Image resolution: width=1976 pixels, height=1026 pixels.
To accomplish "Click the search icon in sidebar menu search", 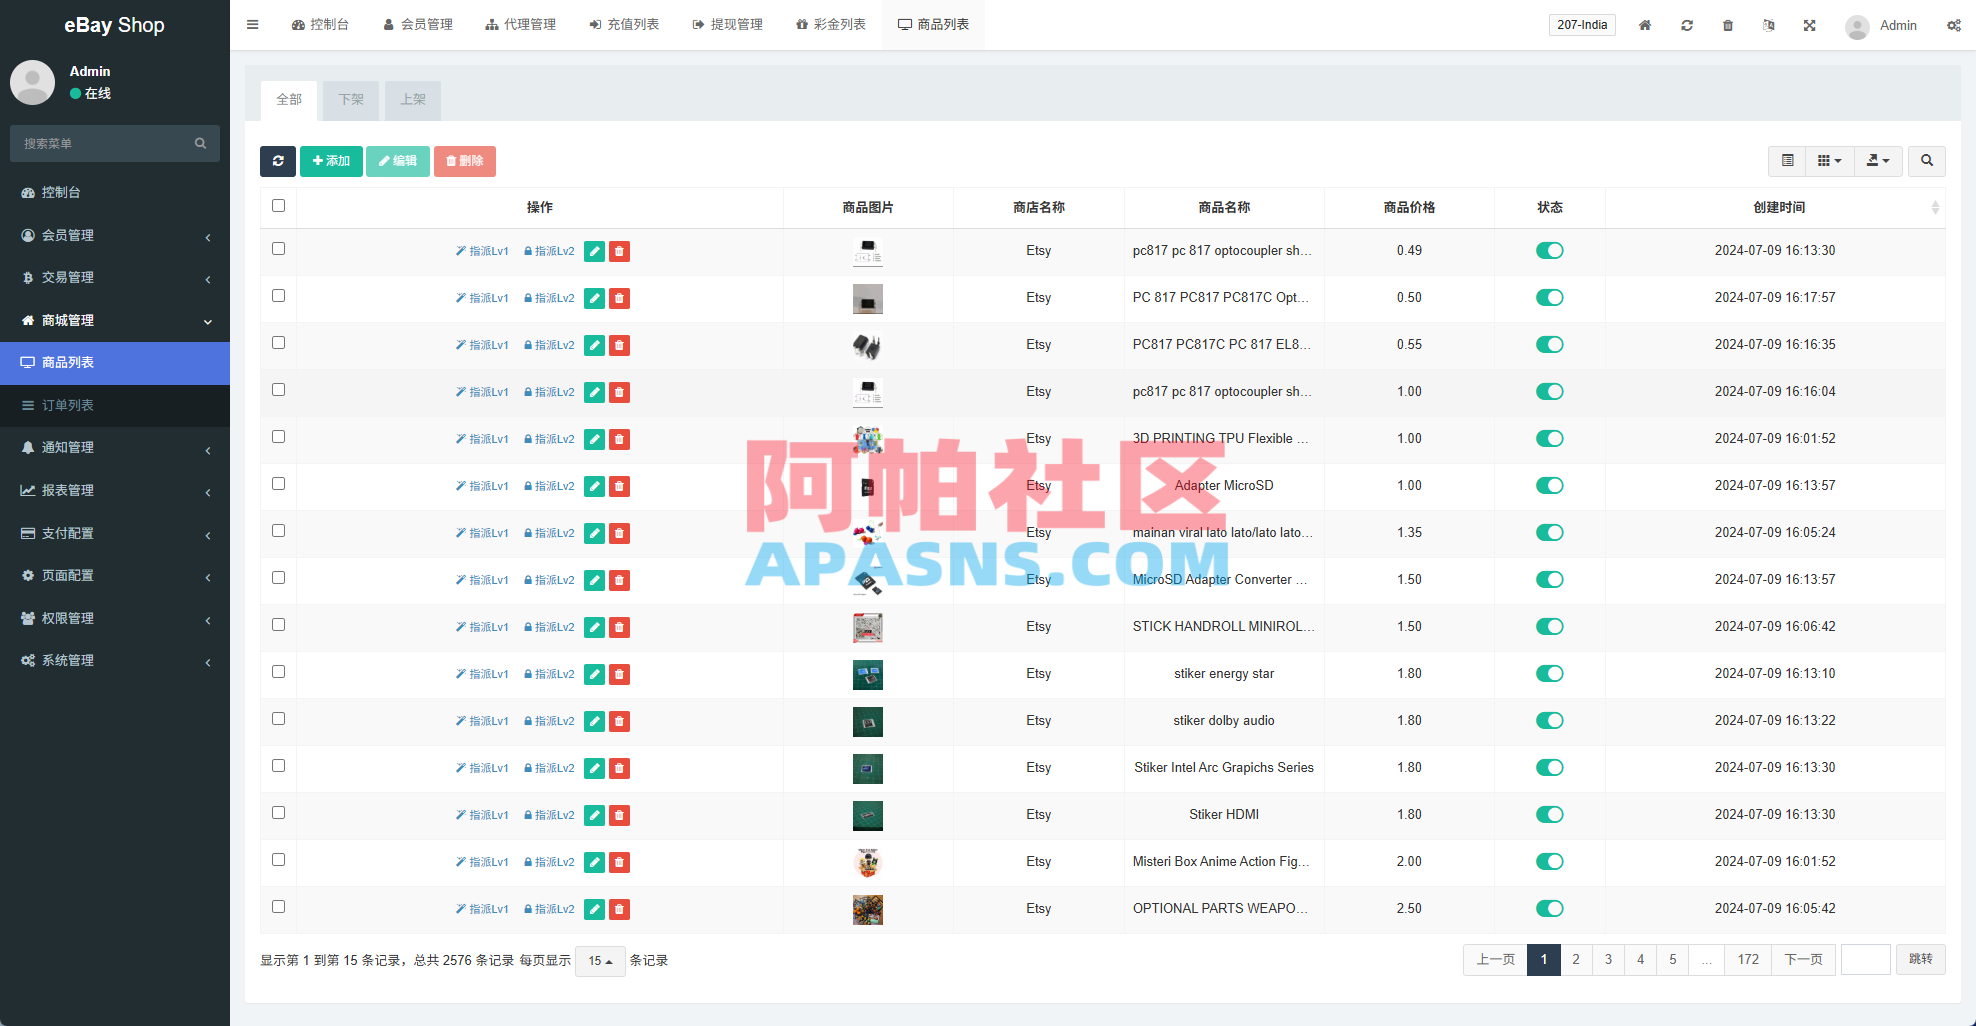I will pos(200,144).
